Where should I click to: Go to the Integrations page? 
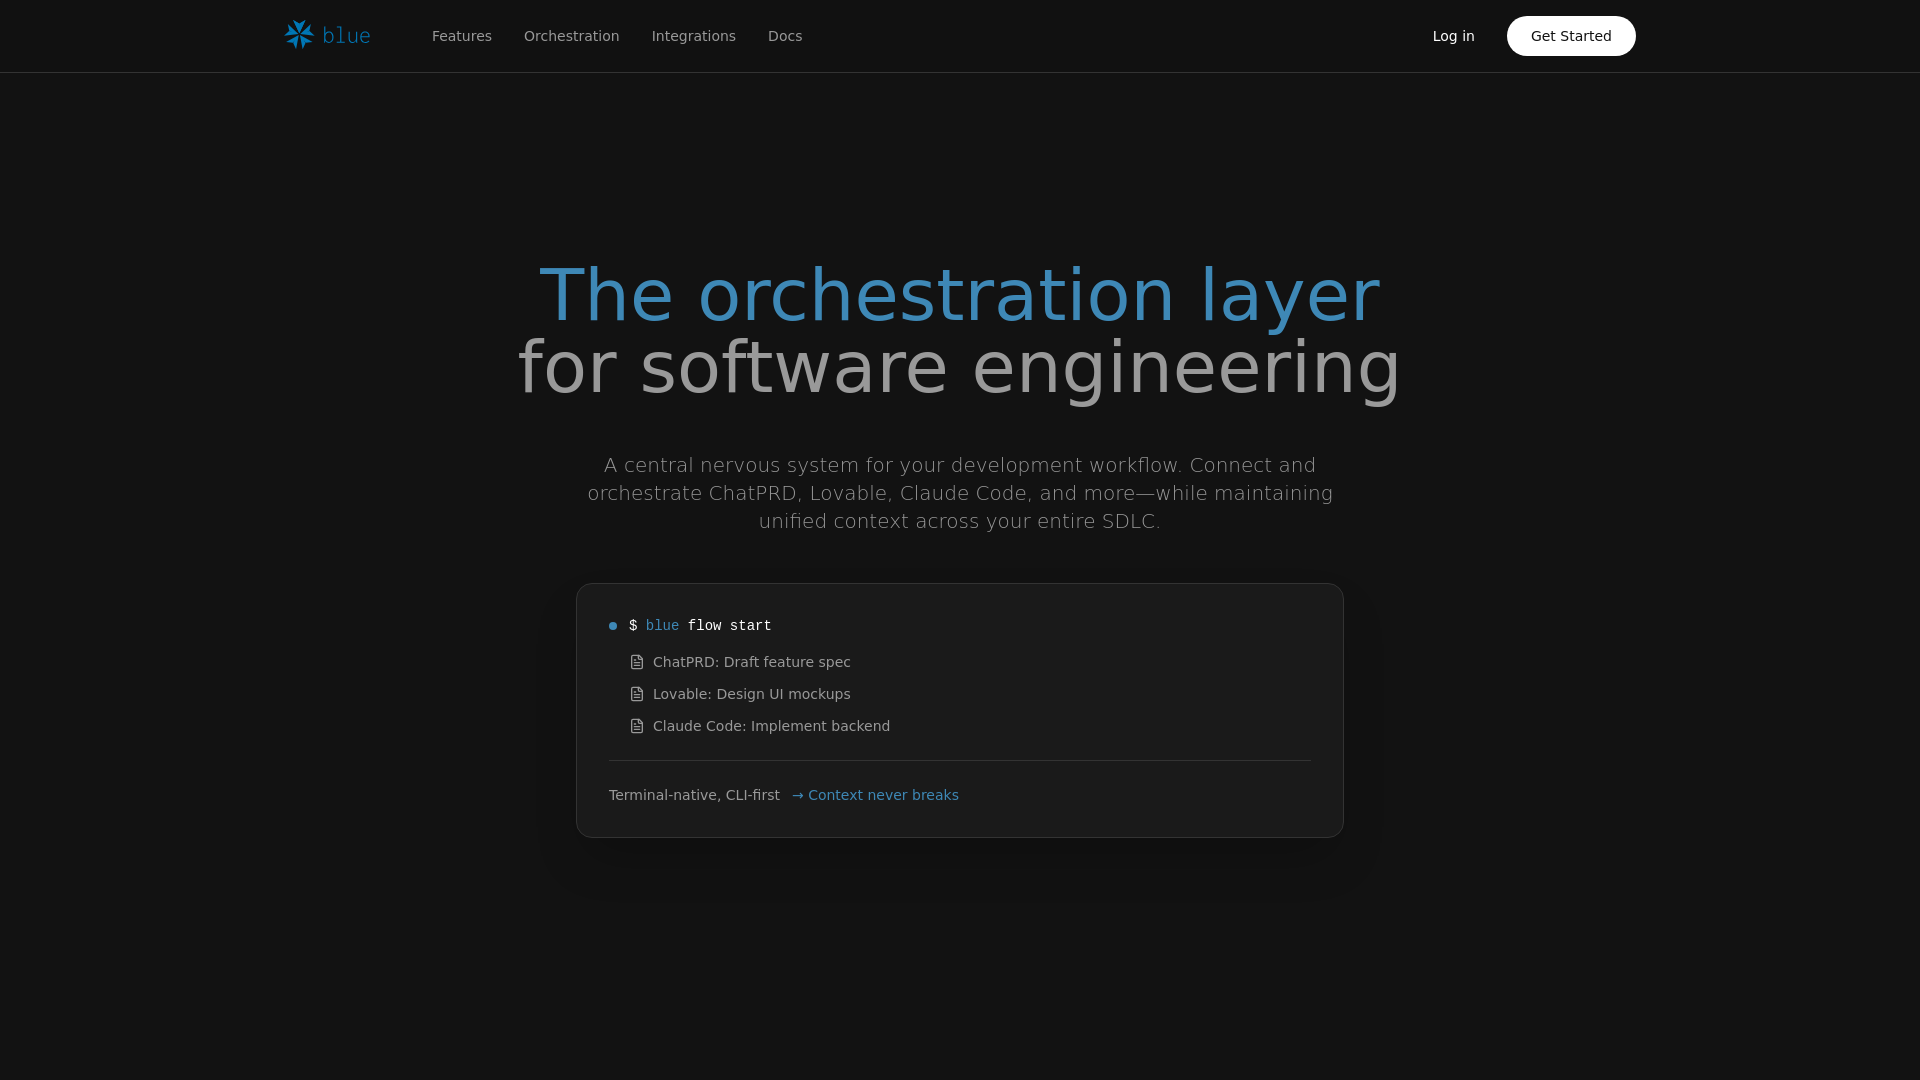pos(694,36)
